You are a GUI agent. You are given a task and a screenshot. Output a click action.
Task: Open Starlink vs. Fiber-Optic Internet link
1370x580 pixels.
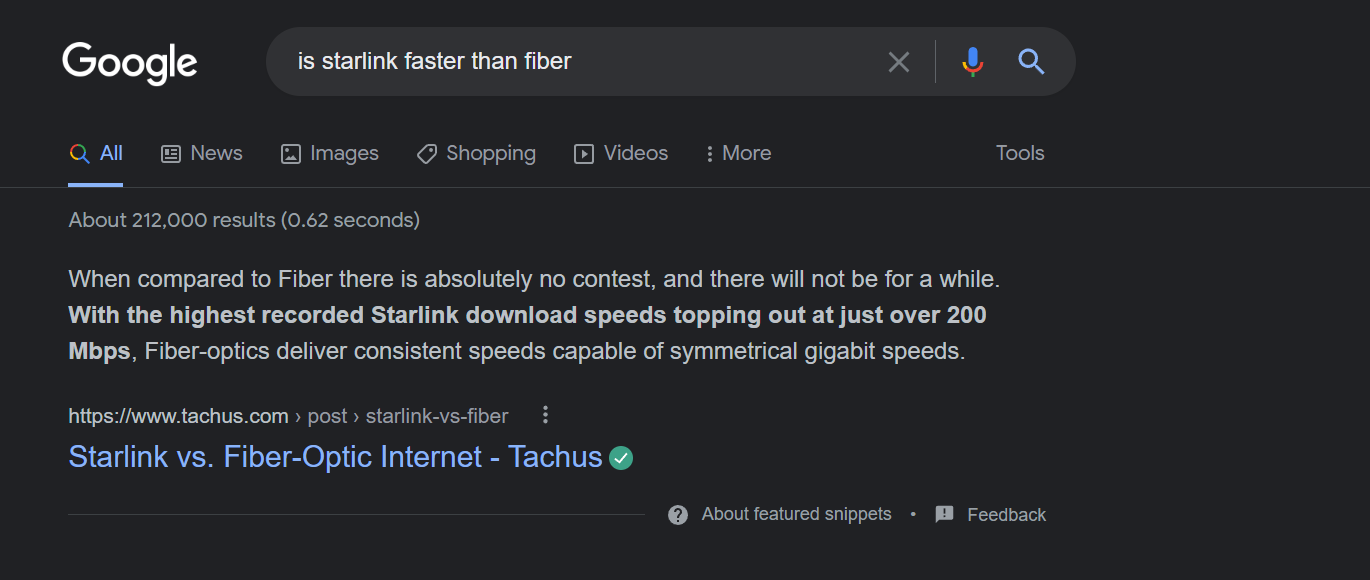point(335,457)
